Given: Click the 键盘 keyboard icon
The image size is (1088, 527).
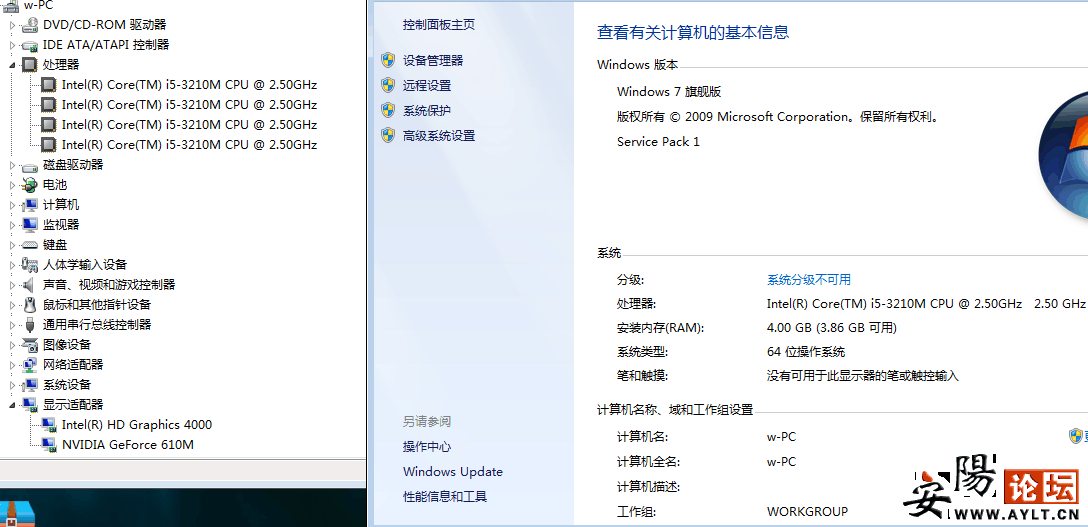Looking at the screenshot, I should (30, 245).
